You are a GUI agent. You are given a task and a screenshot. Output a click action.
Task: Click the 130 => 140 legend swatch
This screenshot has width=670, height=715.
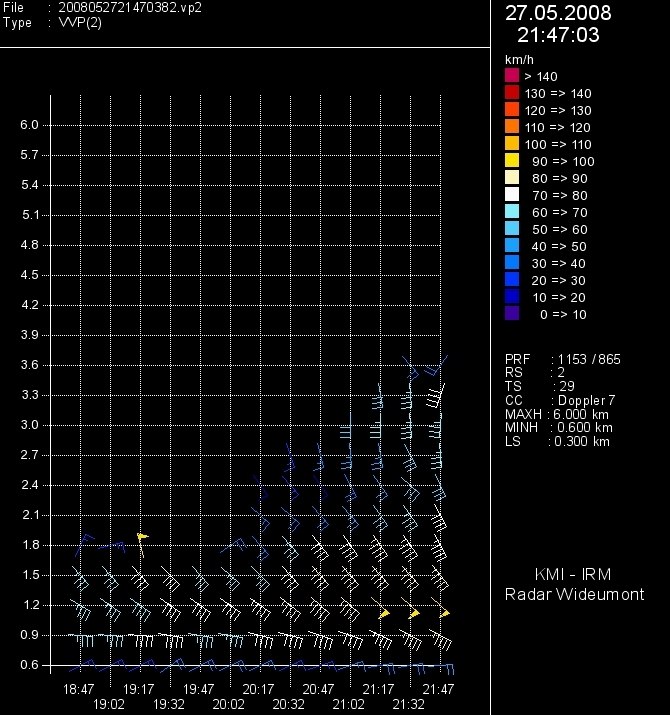512,92
